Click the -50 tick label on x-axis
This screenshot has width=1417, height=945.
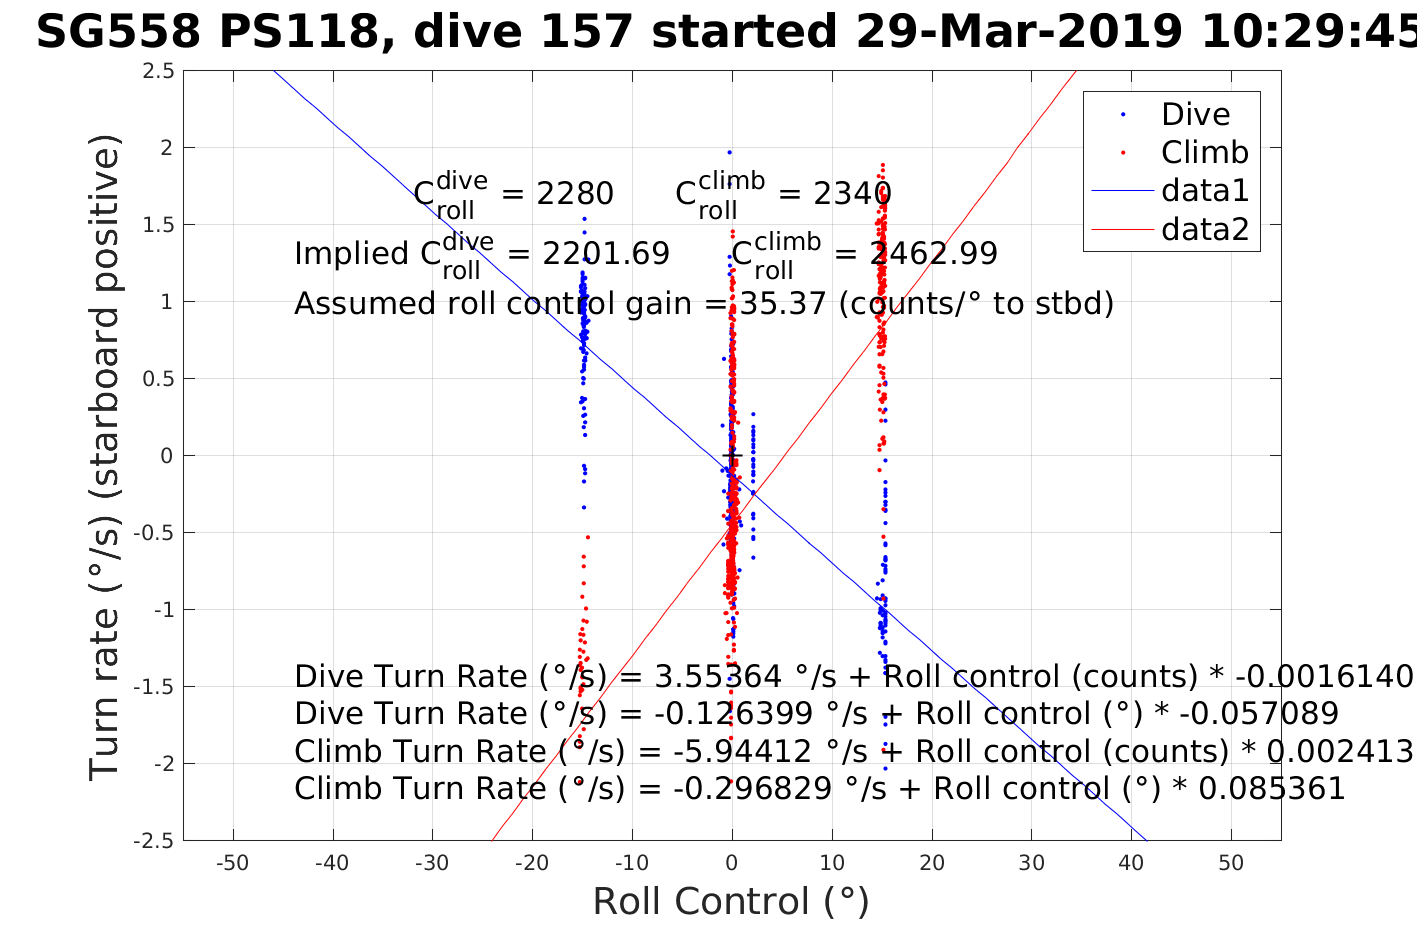coord(233,863)
